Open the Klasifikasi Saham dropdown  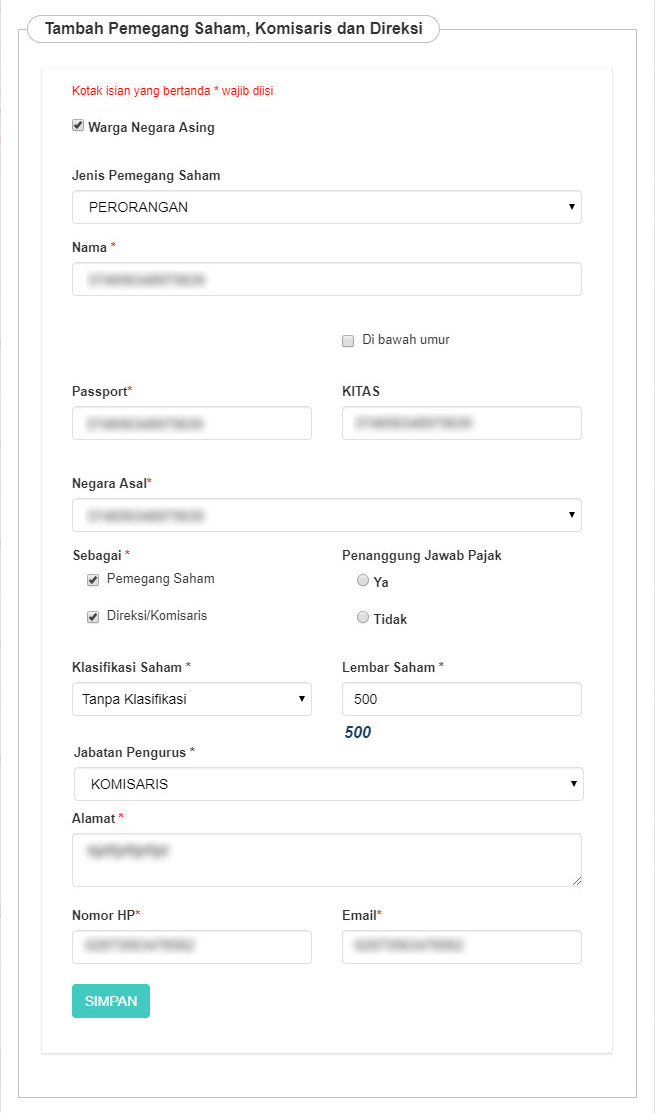(191, 699)
